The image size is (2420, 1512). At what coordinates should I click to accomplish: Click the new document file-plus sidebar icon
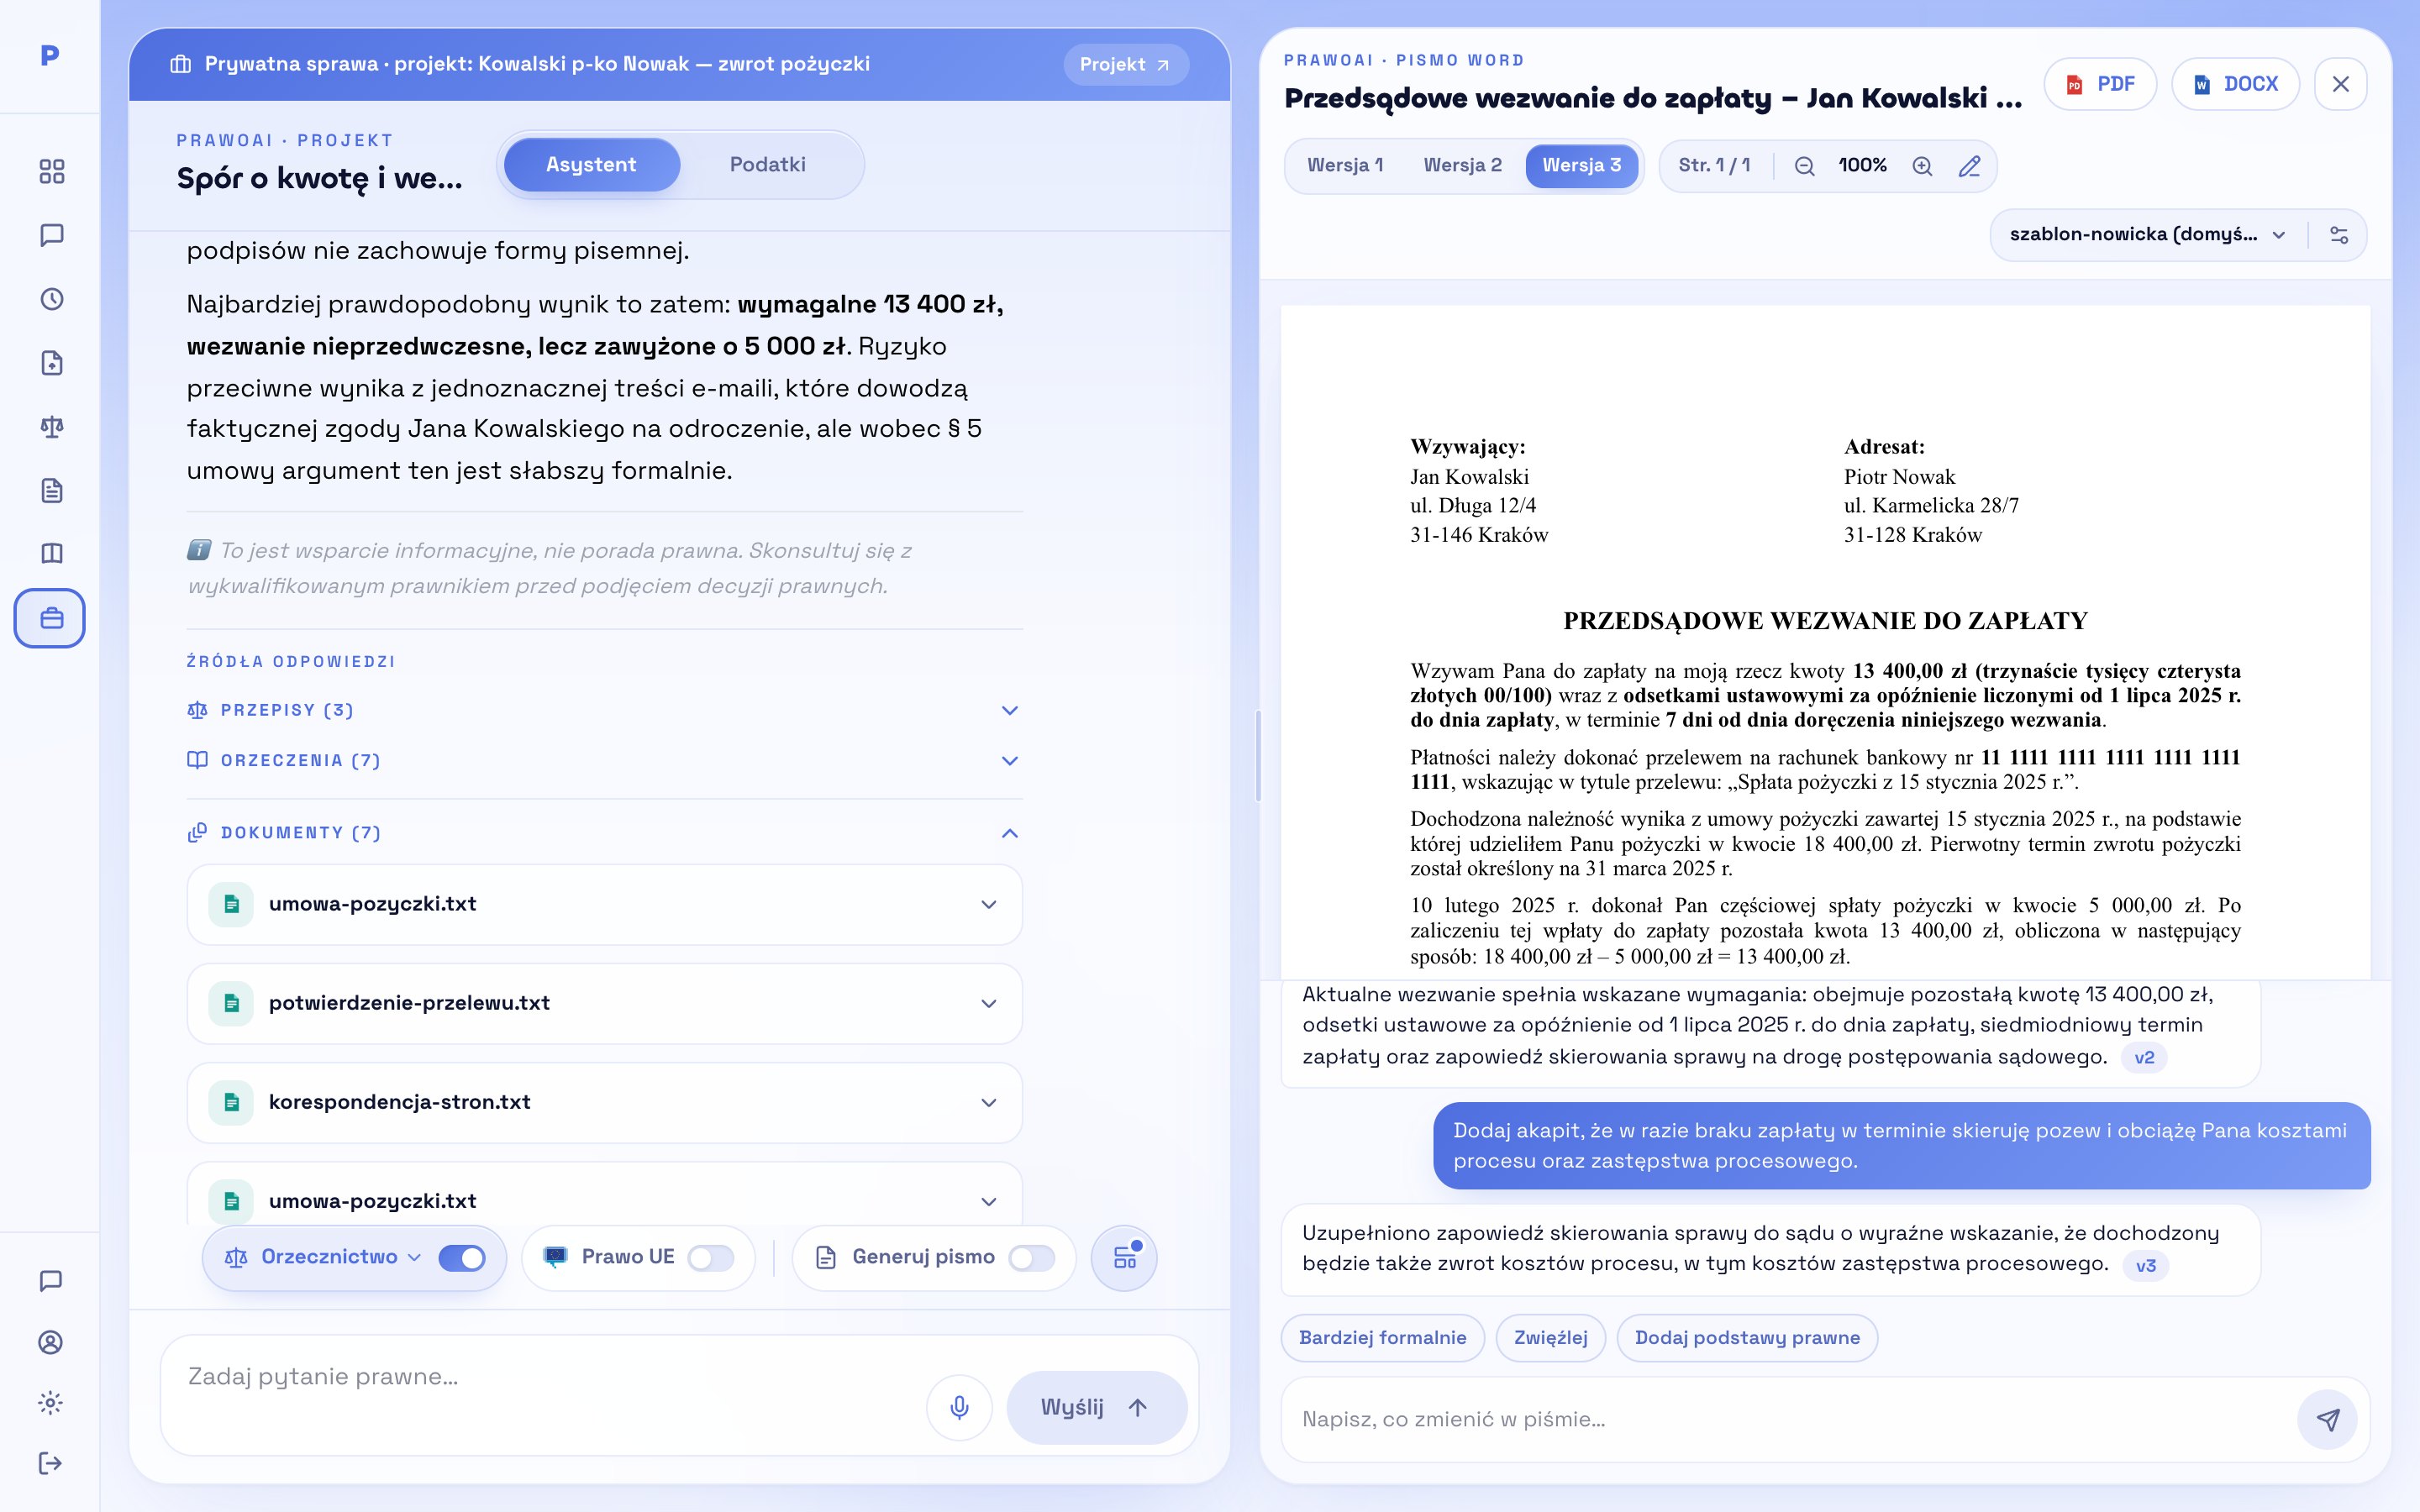tap(51, 363)
